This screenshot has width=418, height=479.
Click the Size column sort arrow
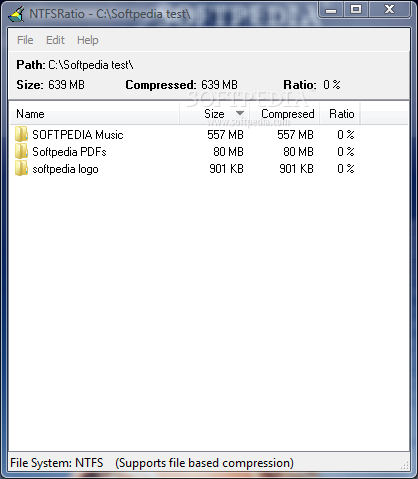[x=240, y=114]
